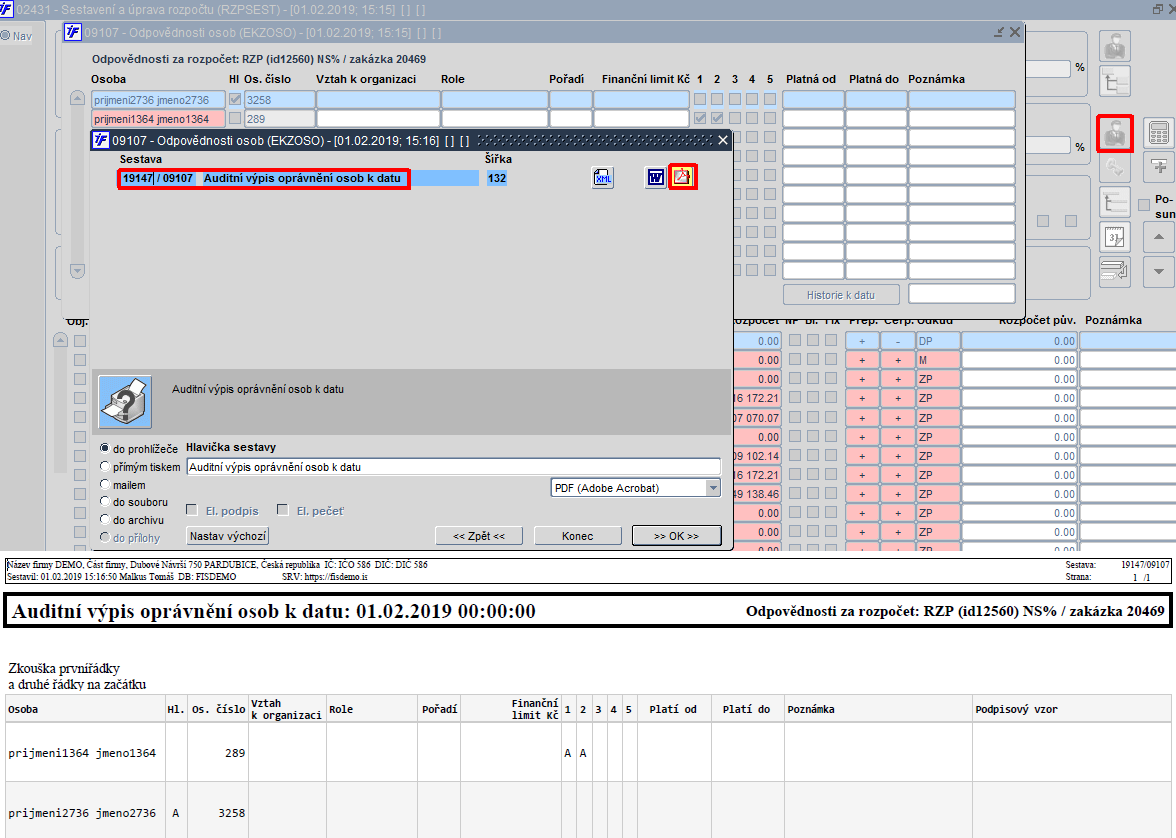Click the 'Historie k datu' button
This screenshot has width=1176, height=838.
841,295
